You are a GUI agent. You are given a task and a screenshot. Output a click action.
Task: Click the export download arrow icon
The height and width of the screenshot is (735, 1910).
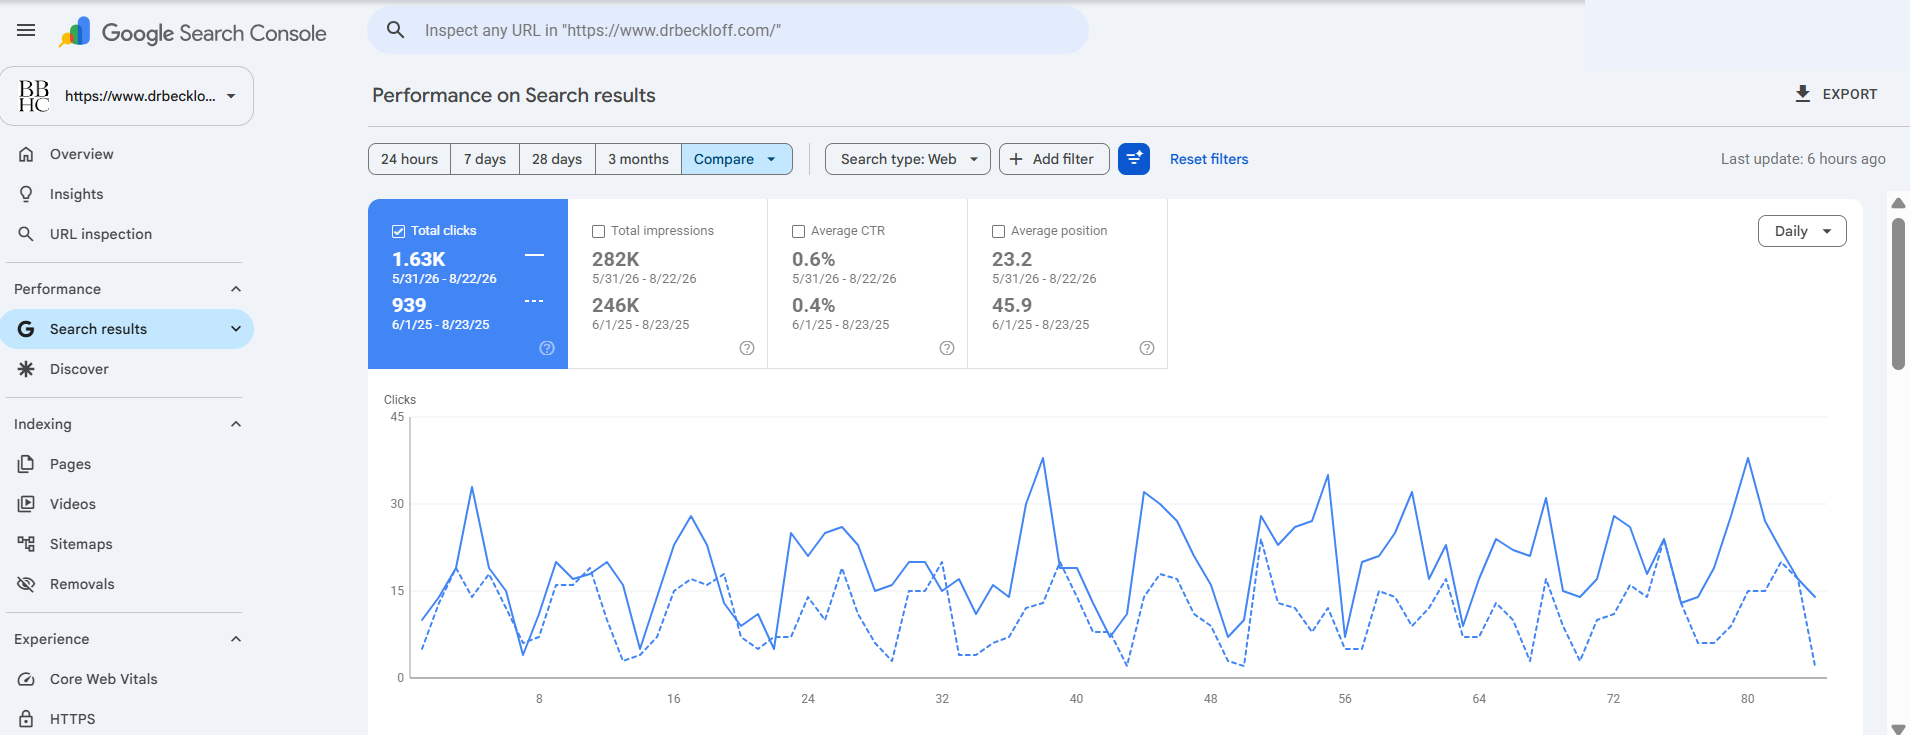[1802, 94]
